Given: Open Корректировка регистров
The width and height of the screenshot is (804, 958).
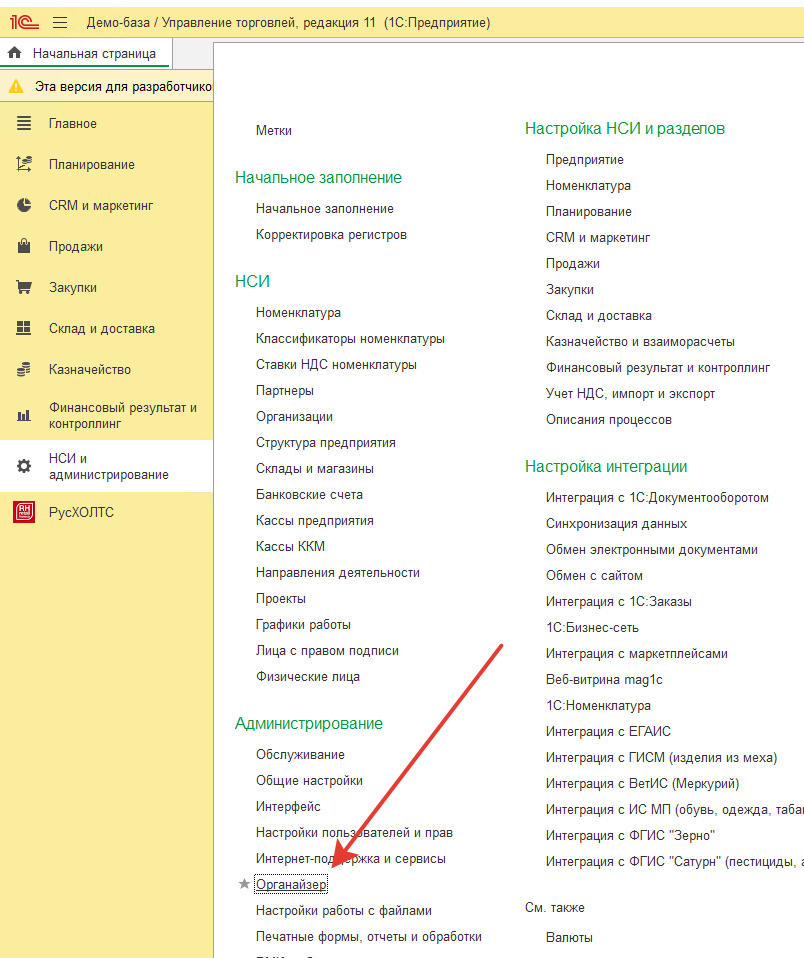Looking at the screenshot, I should 331,235.
